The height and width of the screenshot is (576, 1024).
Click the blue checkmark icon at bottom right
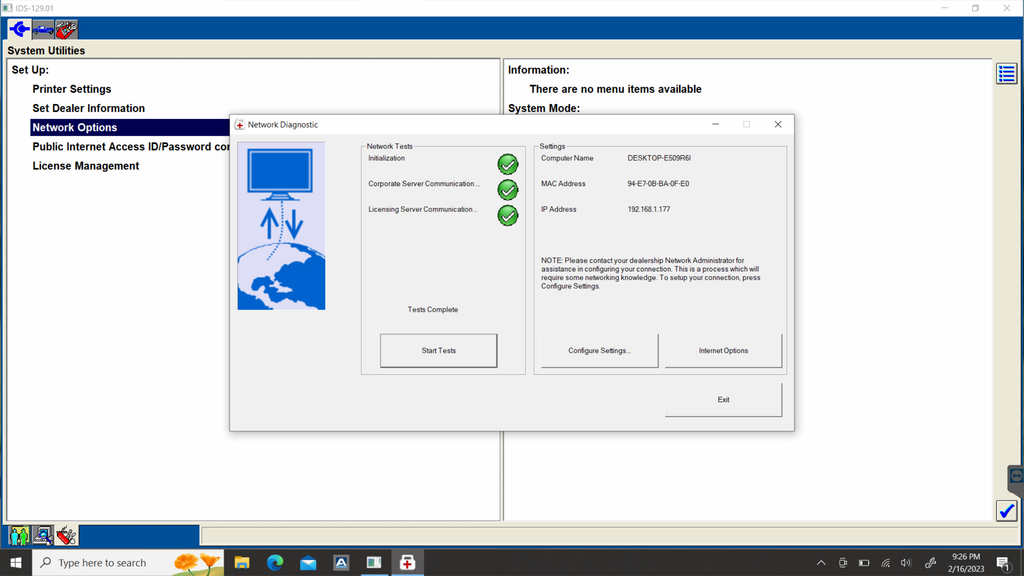tap(1006, 510)
